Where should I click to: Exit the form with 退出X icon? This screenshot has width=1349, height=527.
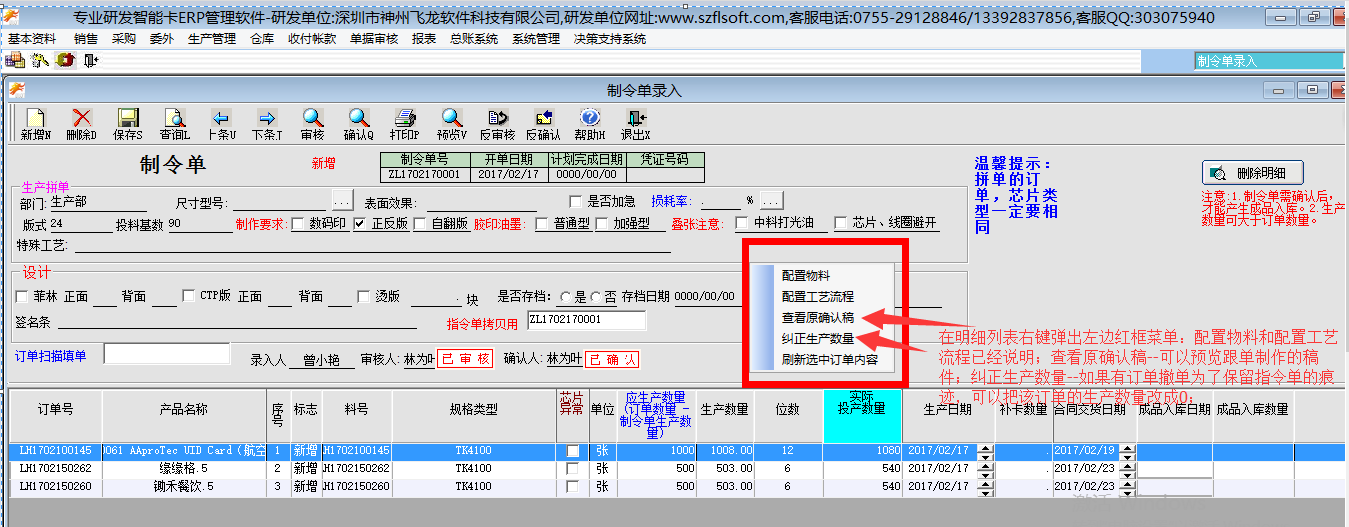[x=635, y=118]
